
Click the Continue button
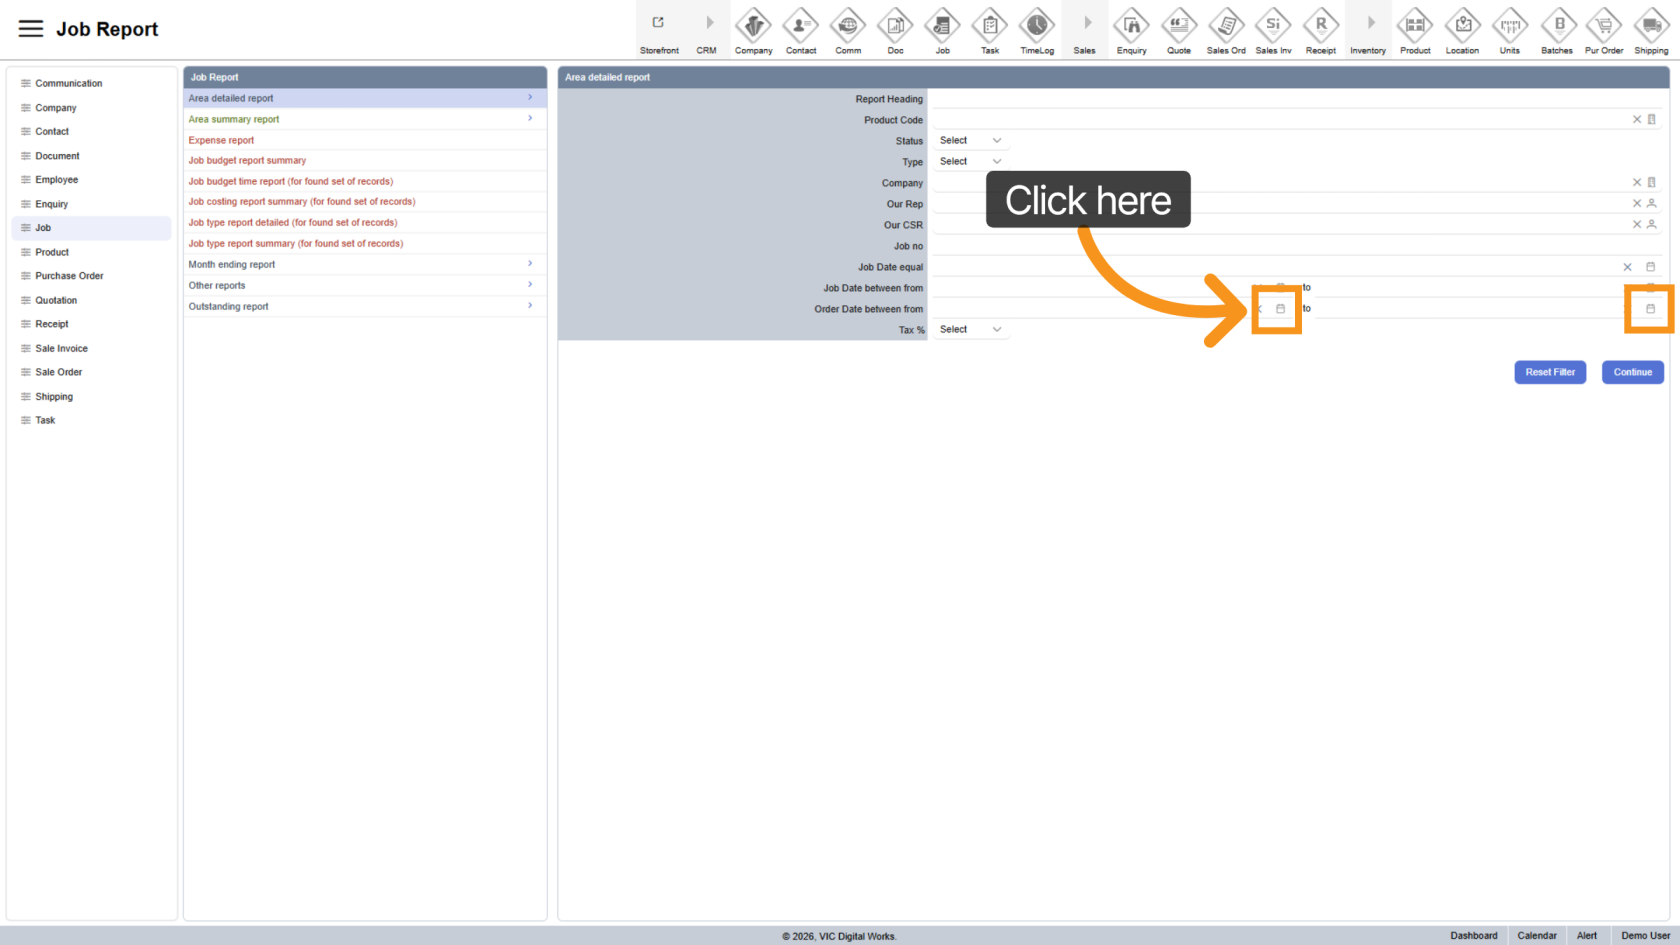1632,372
